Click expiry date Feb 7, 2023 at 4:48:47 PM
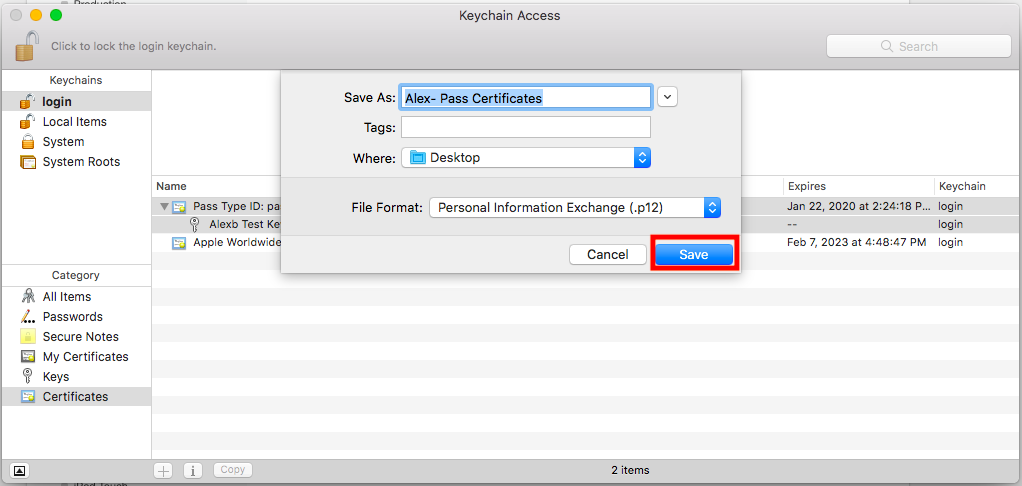Viewport: 1022px width, 486px height. 856,242
